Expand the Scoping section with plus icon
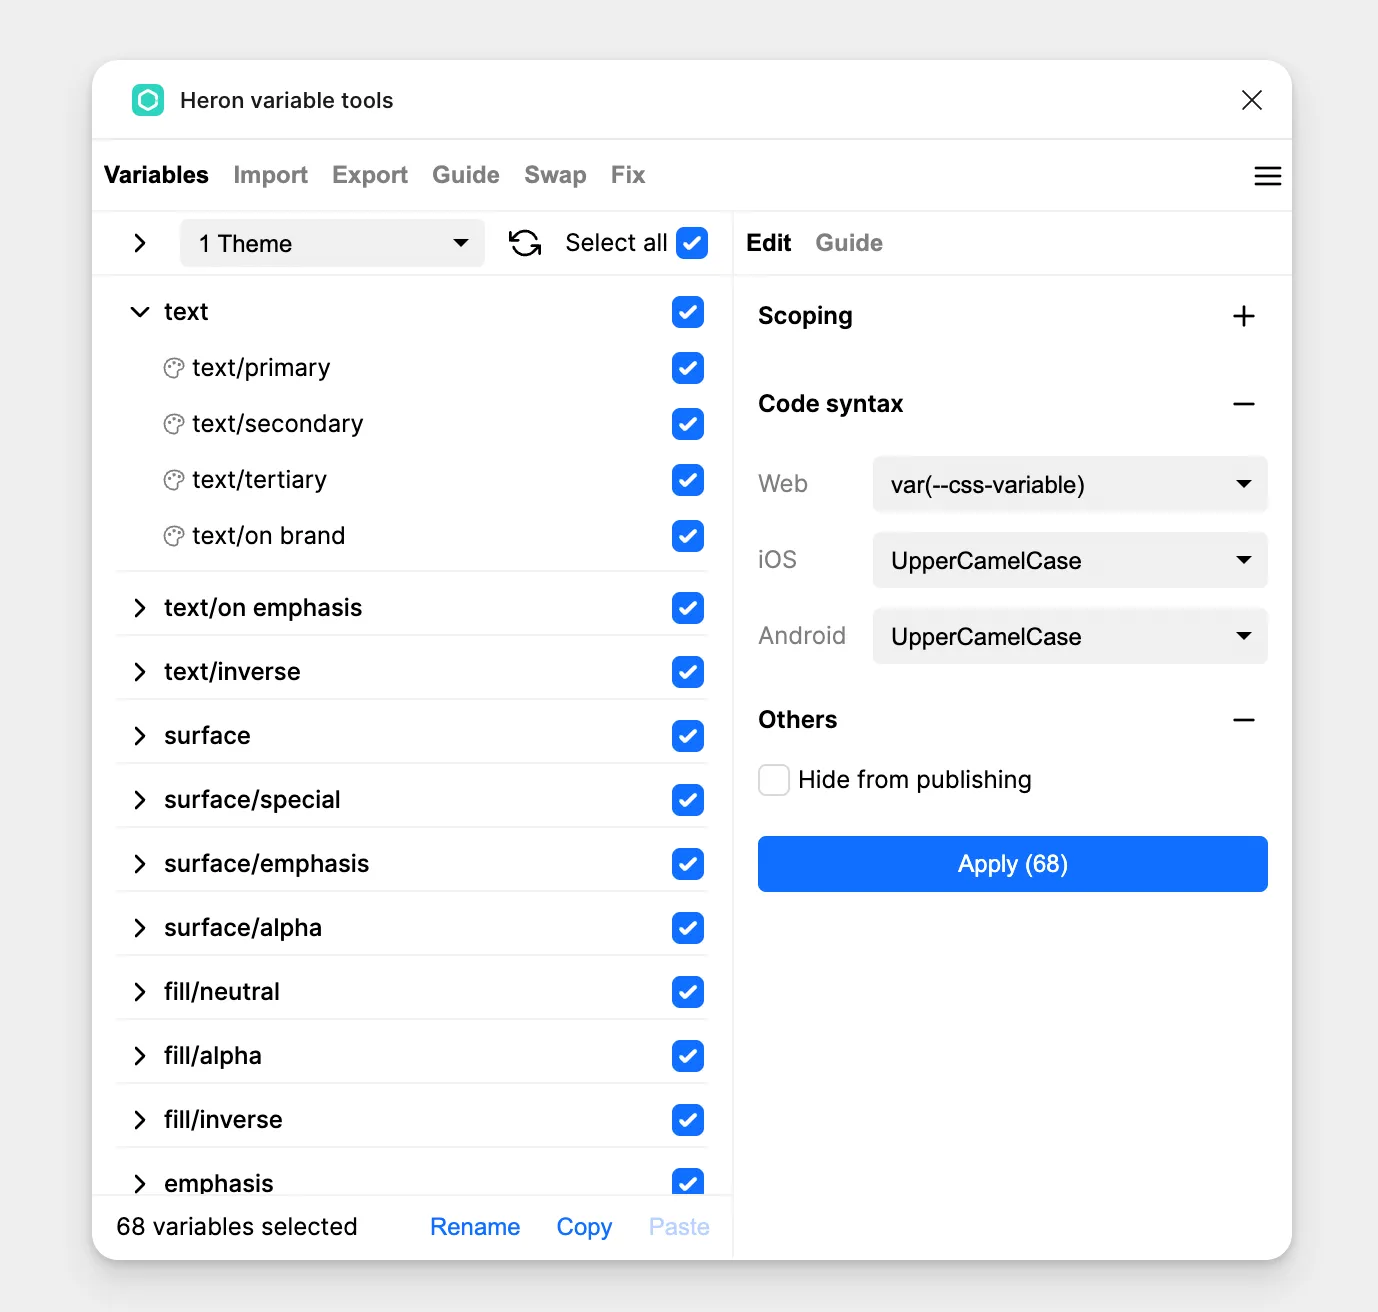Viewport: 1378px width, 1312px height. pyautogui.click(x=1243, y=316)
